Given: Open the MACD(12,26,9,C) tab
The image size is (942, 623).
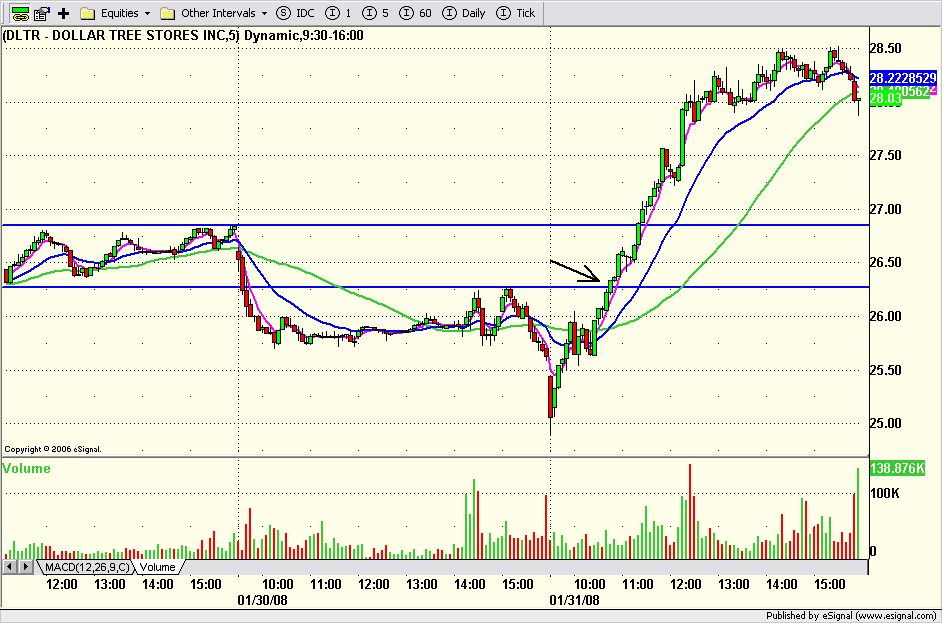Looking at the screenshot, I should pyautogui.click(x=87, y=567).
